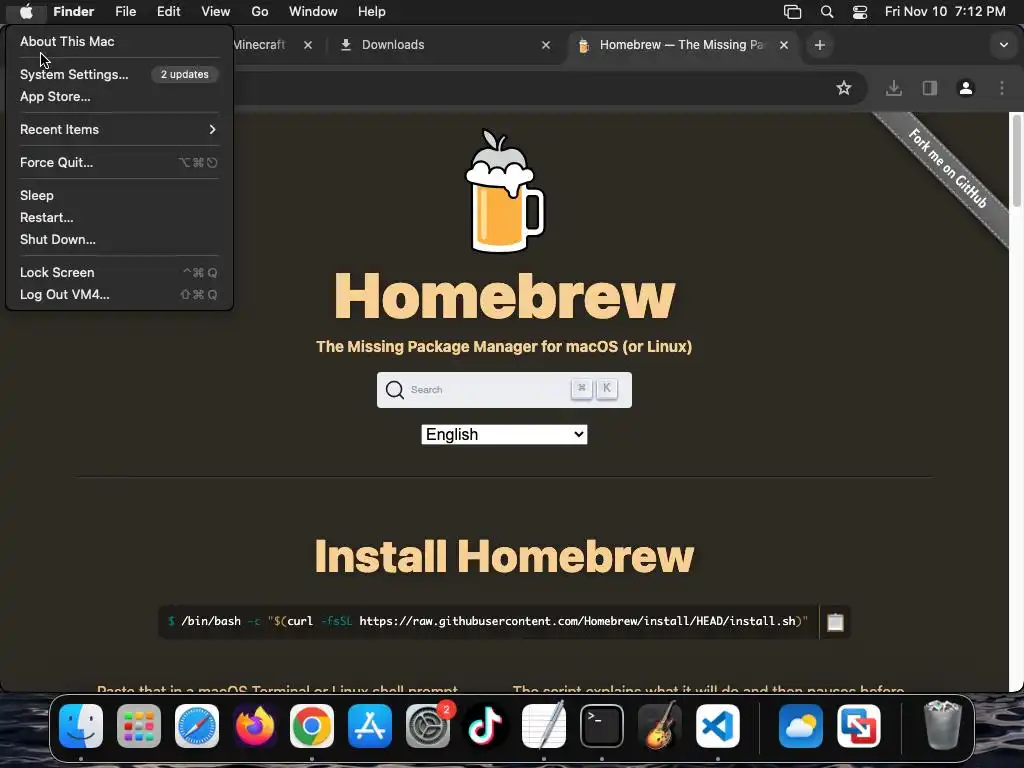Open the Window menu
The width and height of the screenshot is (1024, 768).
point(313,11)
